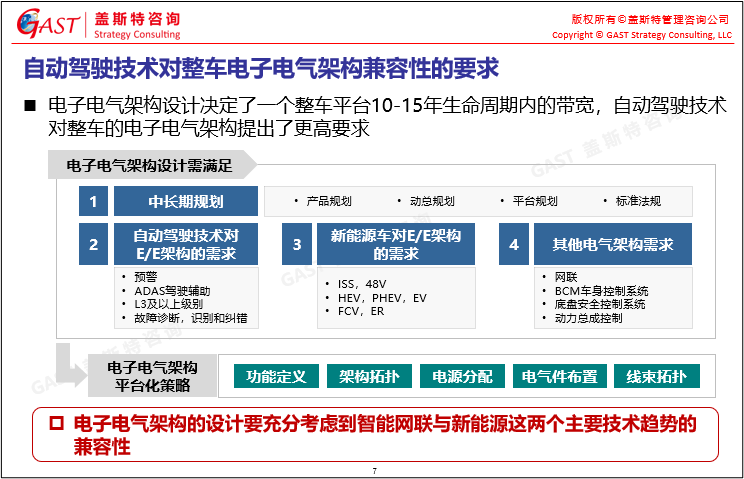
Task: Click the number 1 box
Action: tap(93, 201)
